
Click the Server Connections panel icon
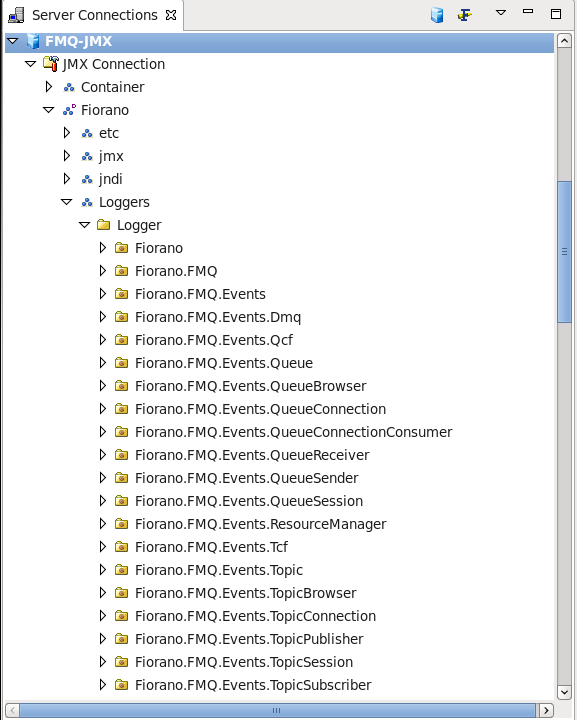pos(17,15)
